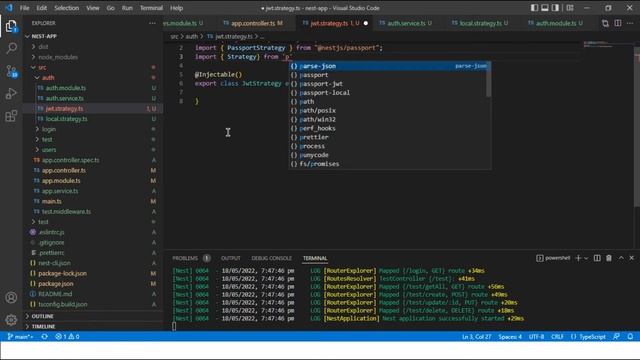Open the Help menu
Image resolution: width=640 pixels, height=360 pixels.
point(176,8)
